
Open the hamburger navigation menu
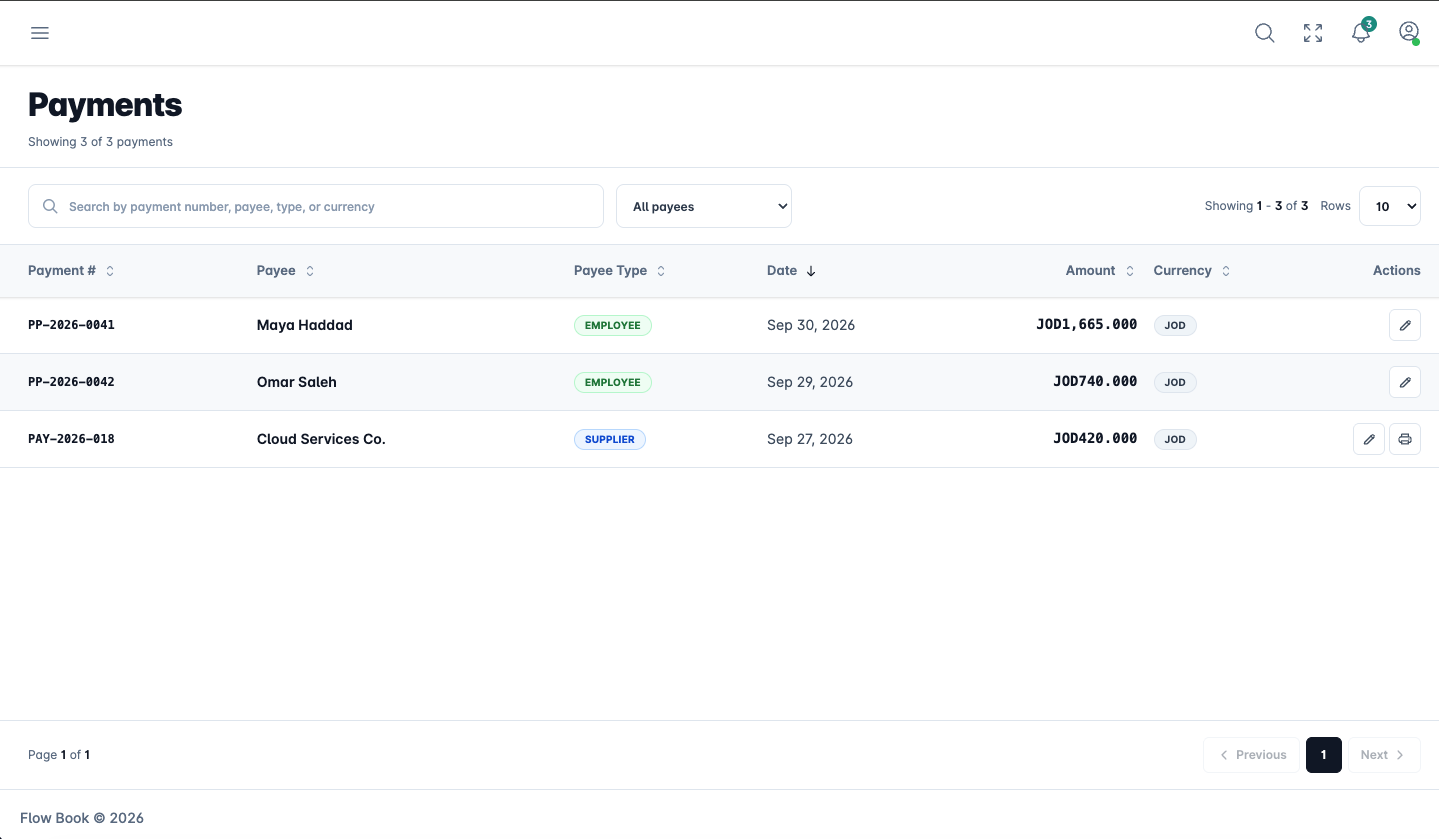coord(40,33)
